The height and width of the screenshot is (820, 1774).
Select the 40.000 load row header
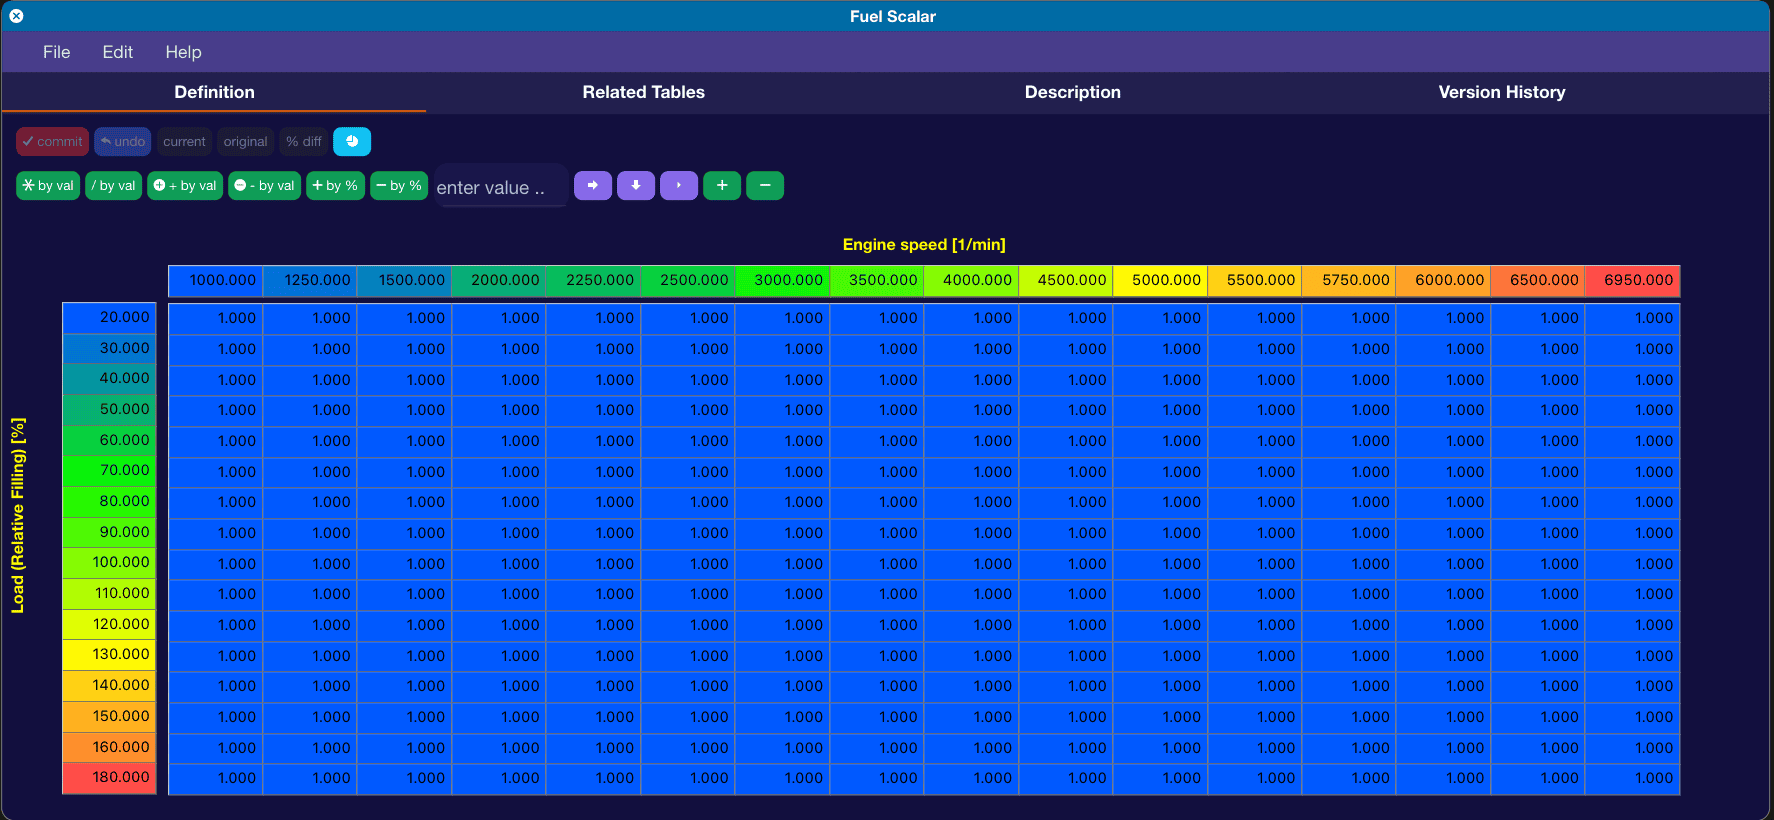coord(109,378)
